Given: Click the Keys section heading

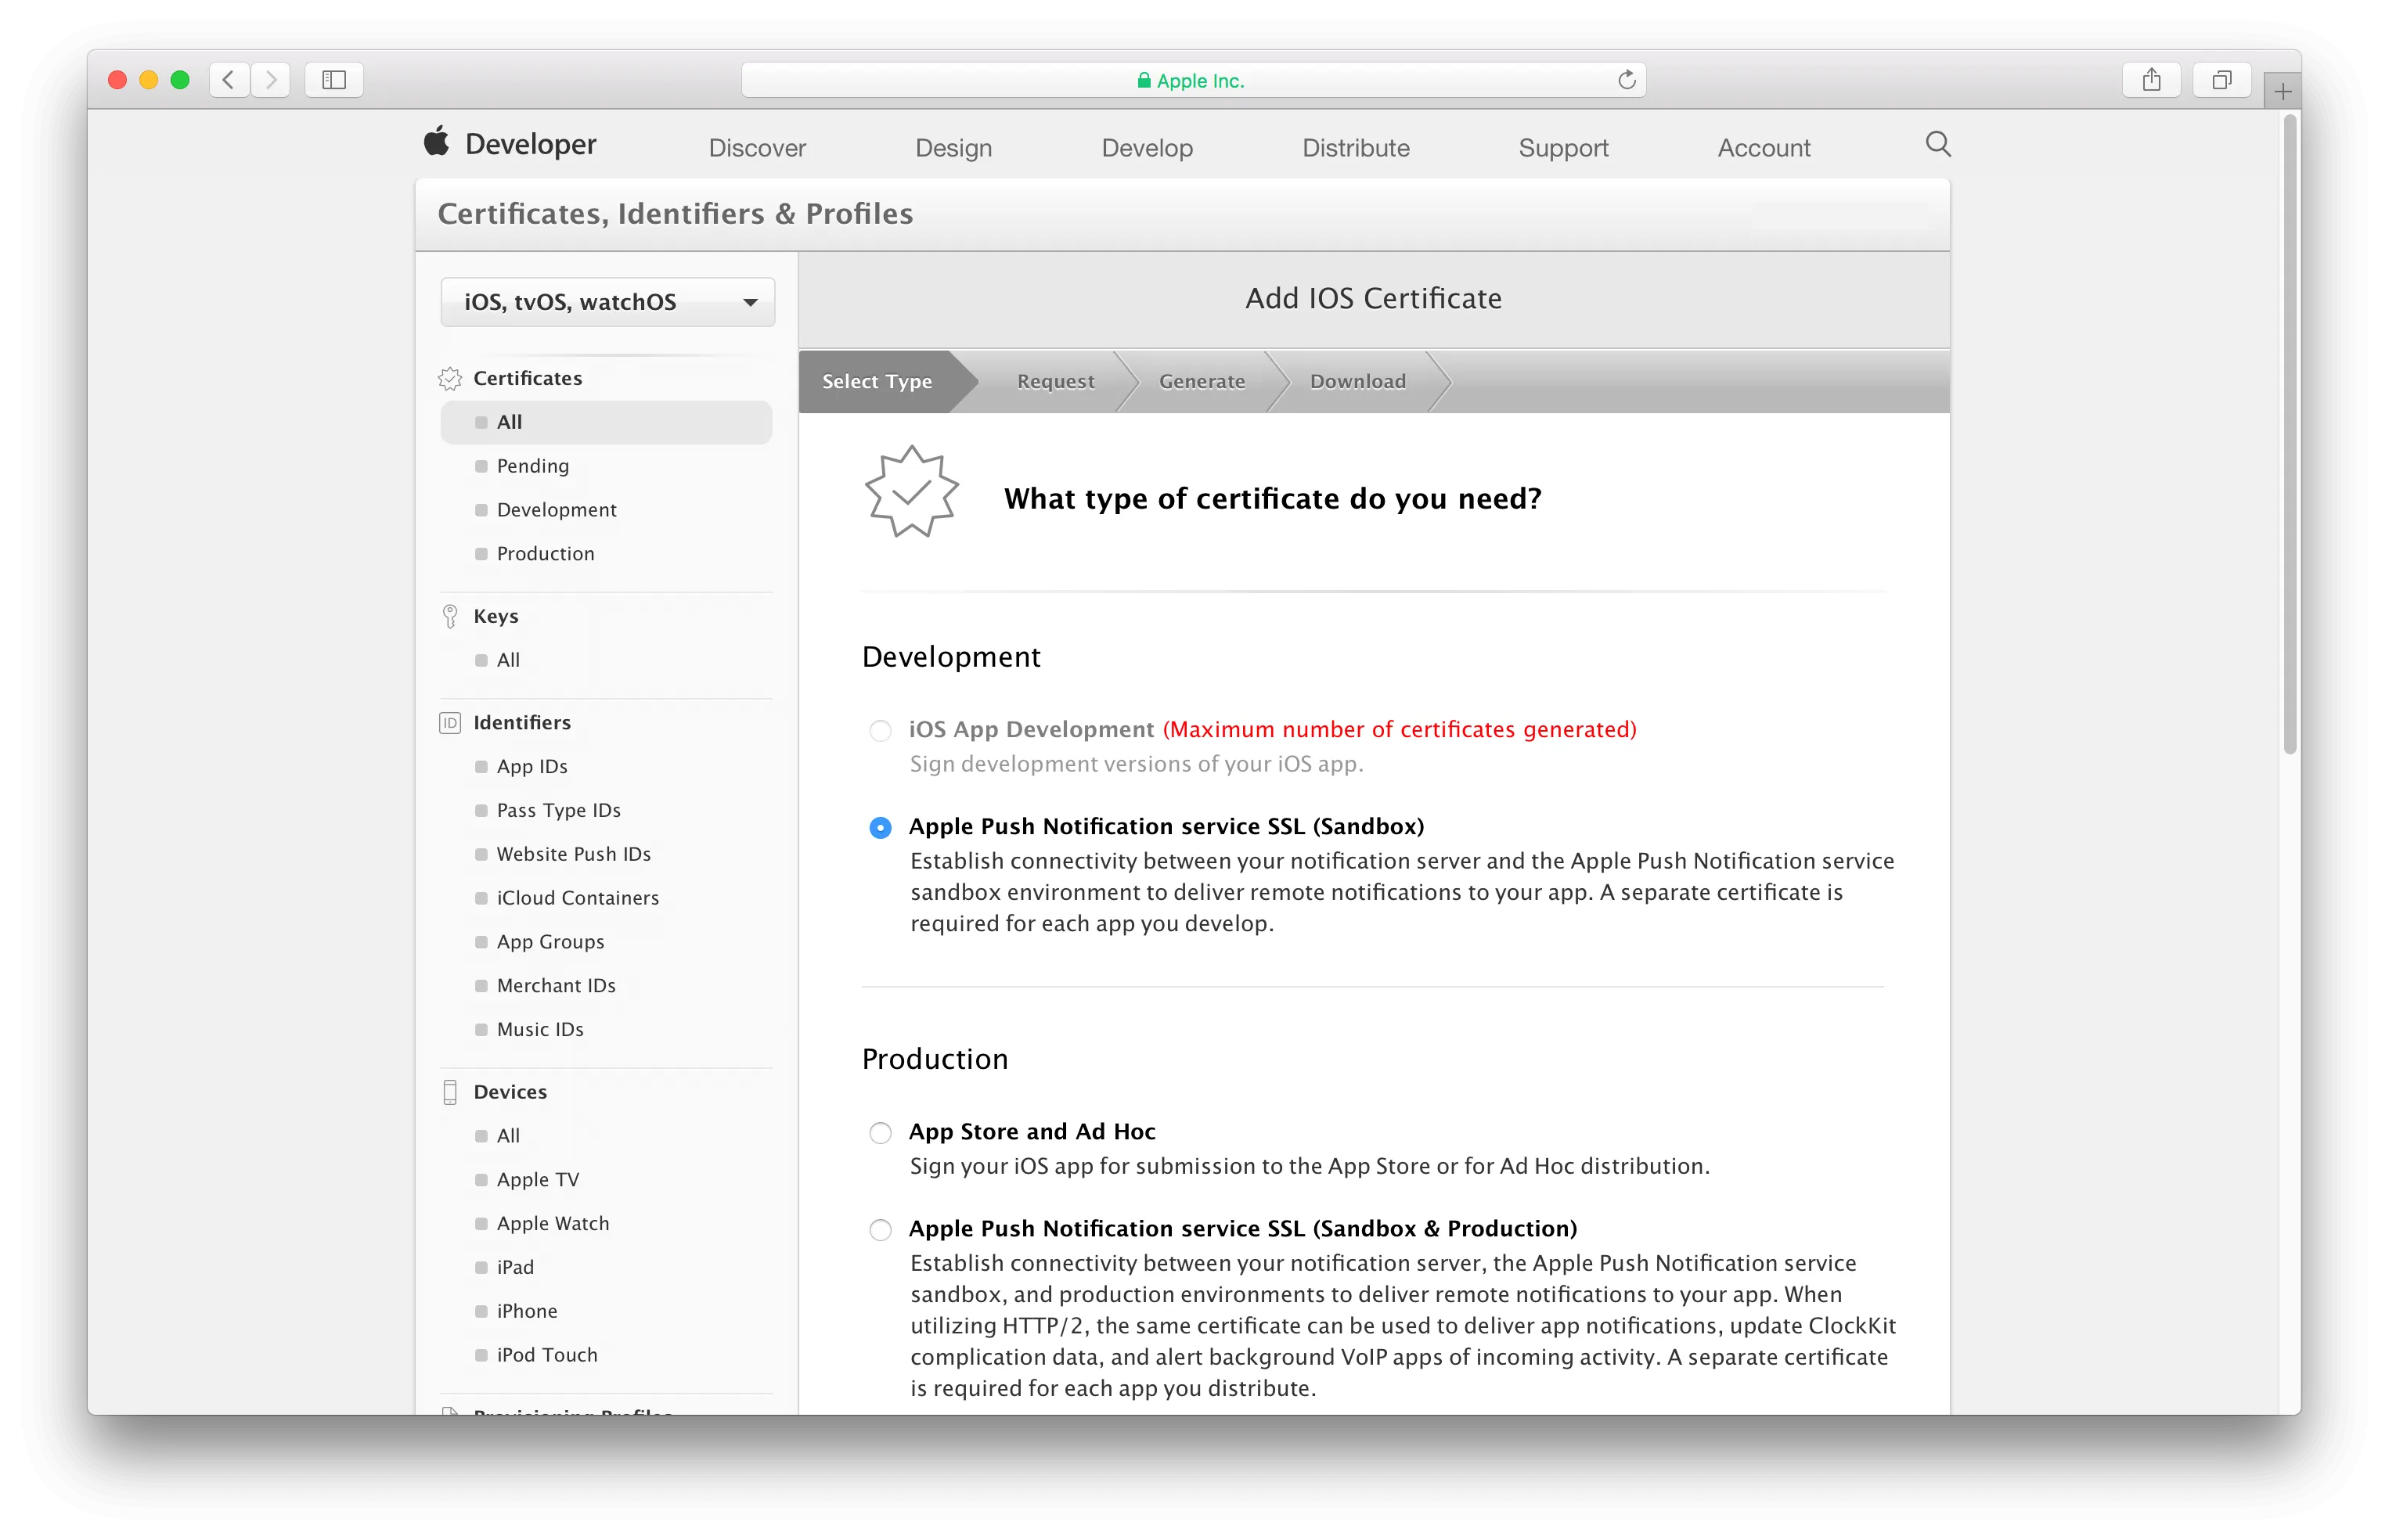Looking at the screenshot, I should tap(496, 616).
